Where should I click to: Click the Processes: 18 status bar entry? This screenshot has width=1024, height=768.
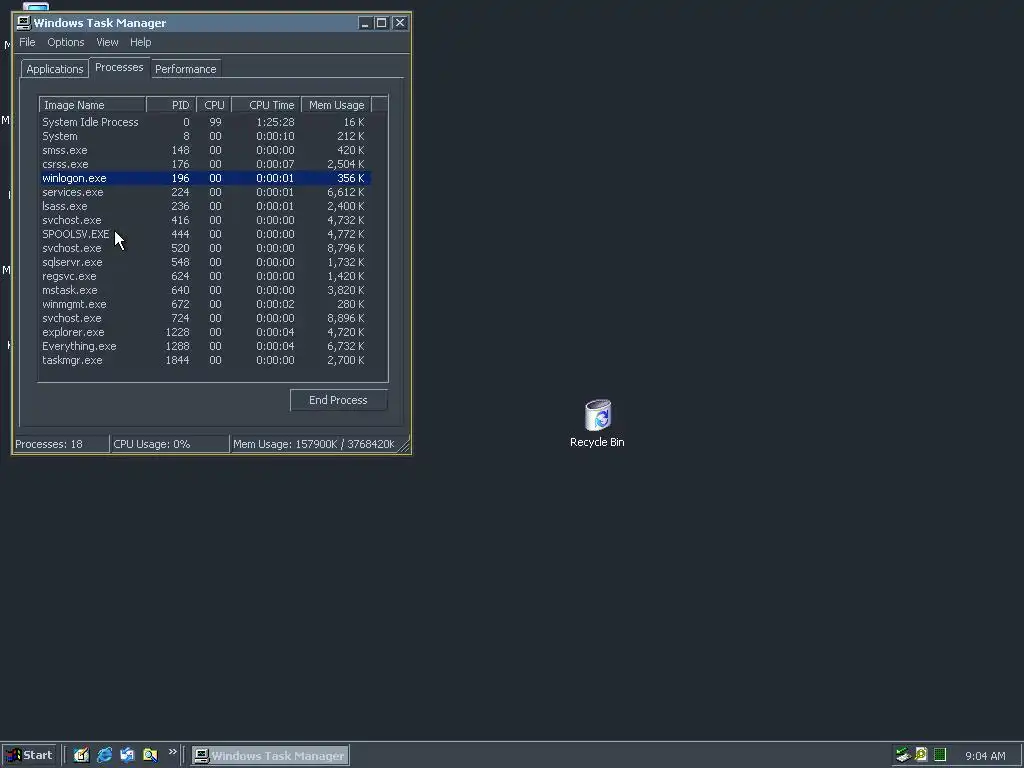[x=61, y=444]
